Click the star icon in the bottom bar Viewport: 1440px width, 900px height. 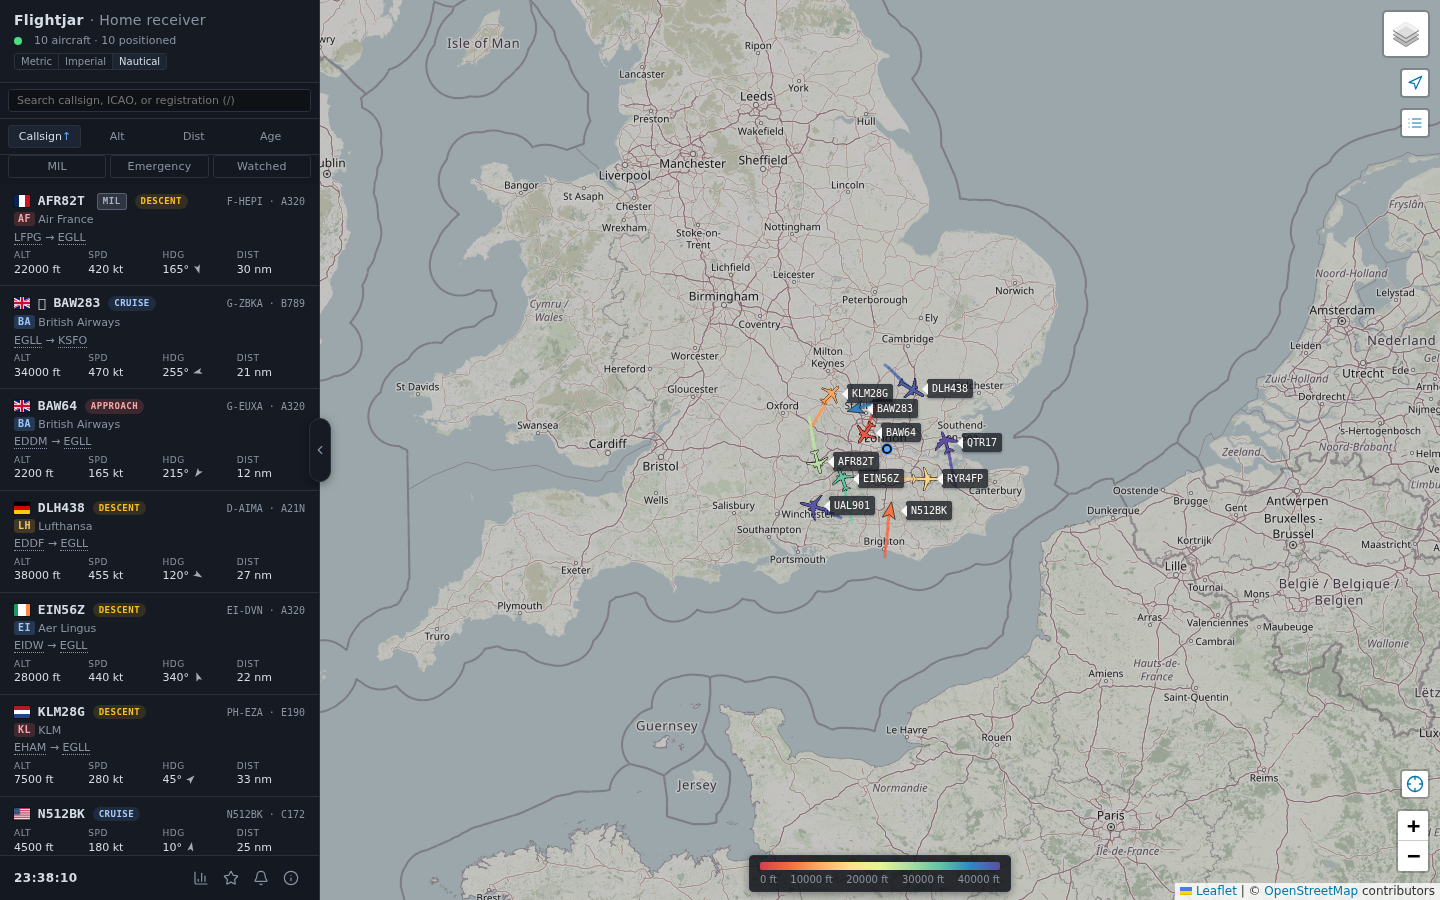coord(231,877)
